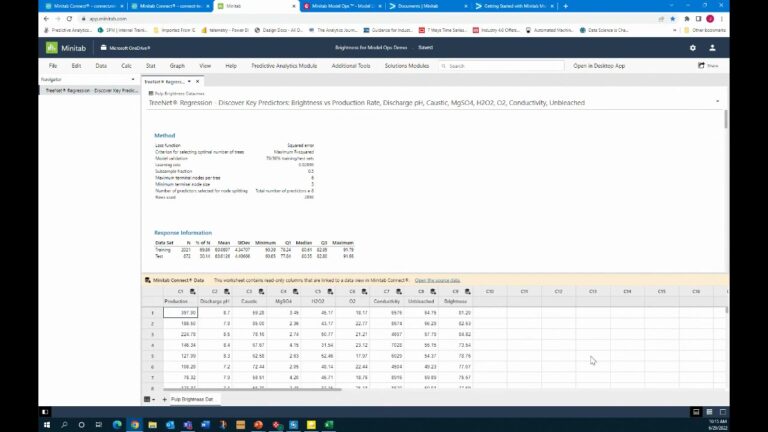Viewport: 768px width, 432px height.
Task: Open the worksheet list dropdown at bottom left
Action: tap(149, 399)
